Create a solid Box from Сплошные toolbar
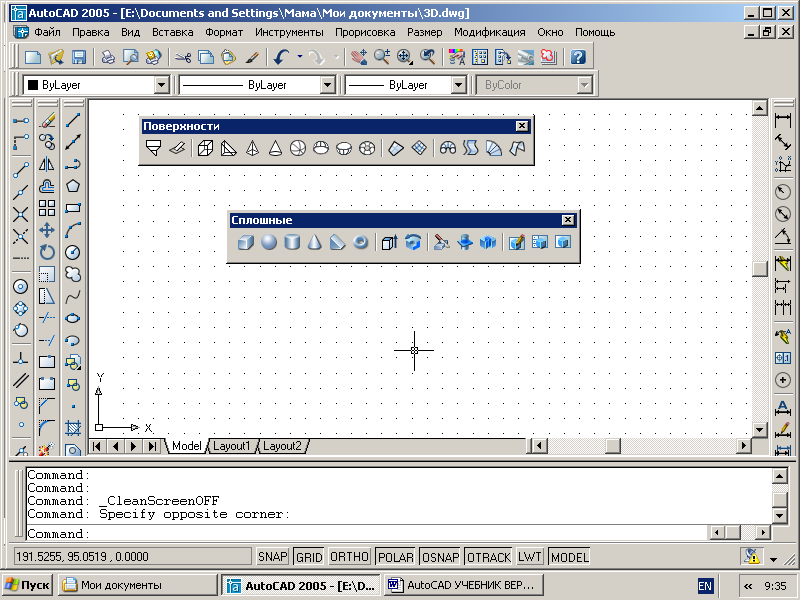This screenshot has width=800, height=600. coord(245,242)
